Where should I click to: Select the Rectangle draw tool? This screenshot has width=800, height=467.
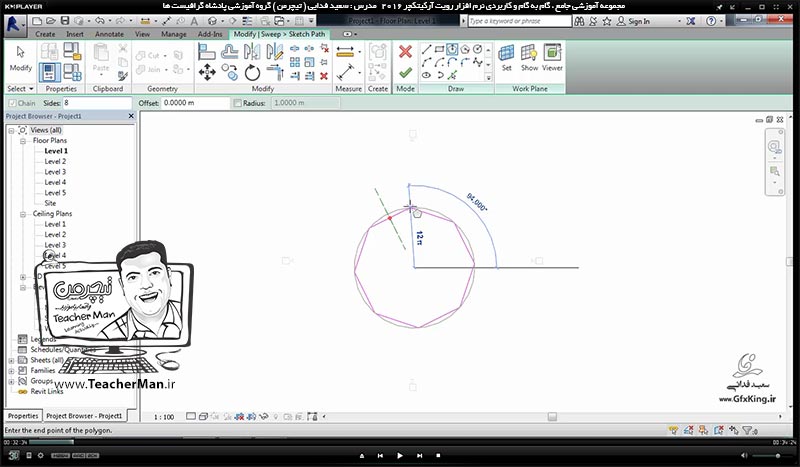[439, 49]
